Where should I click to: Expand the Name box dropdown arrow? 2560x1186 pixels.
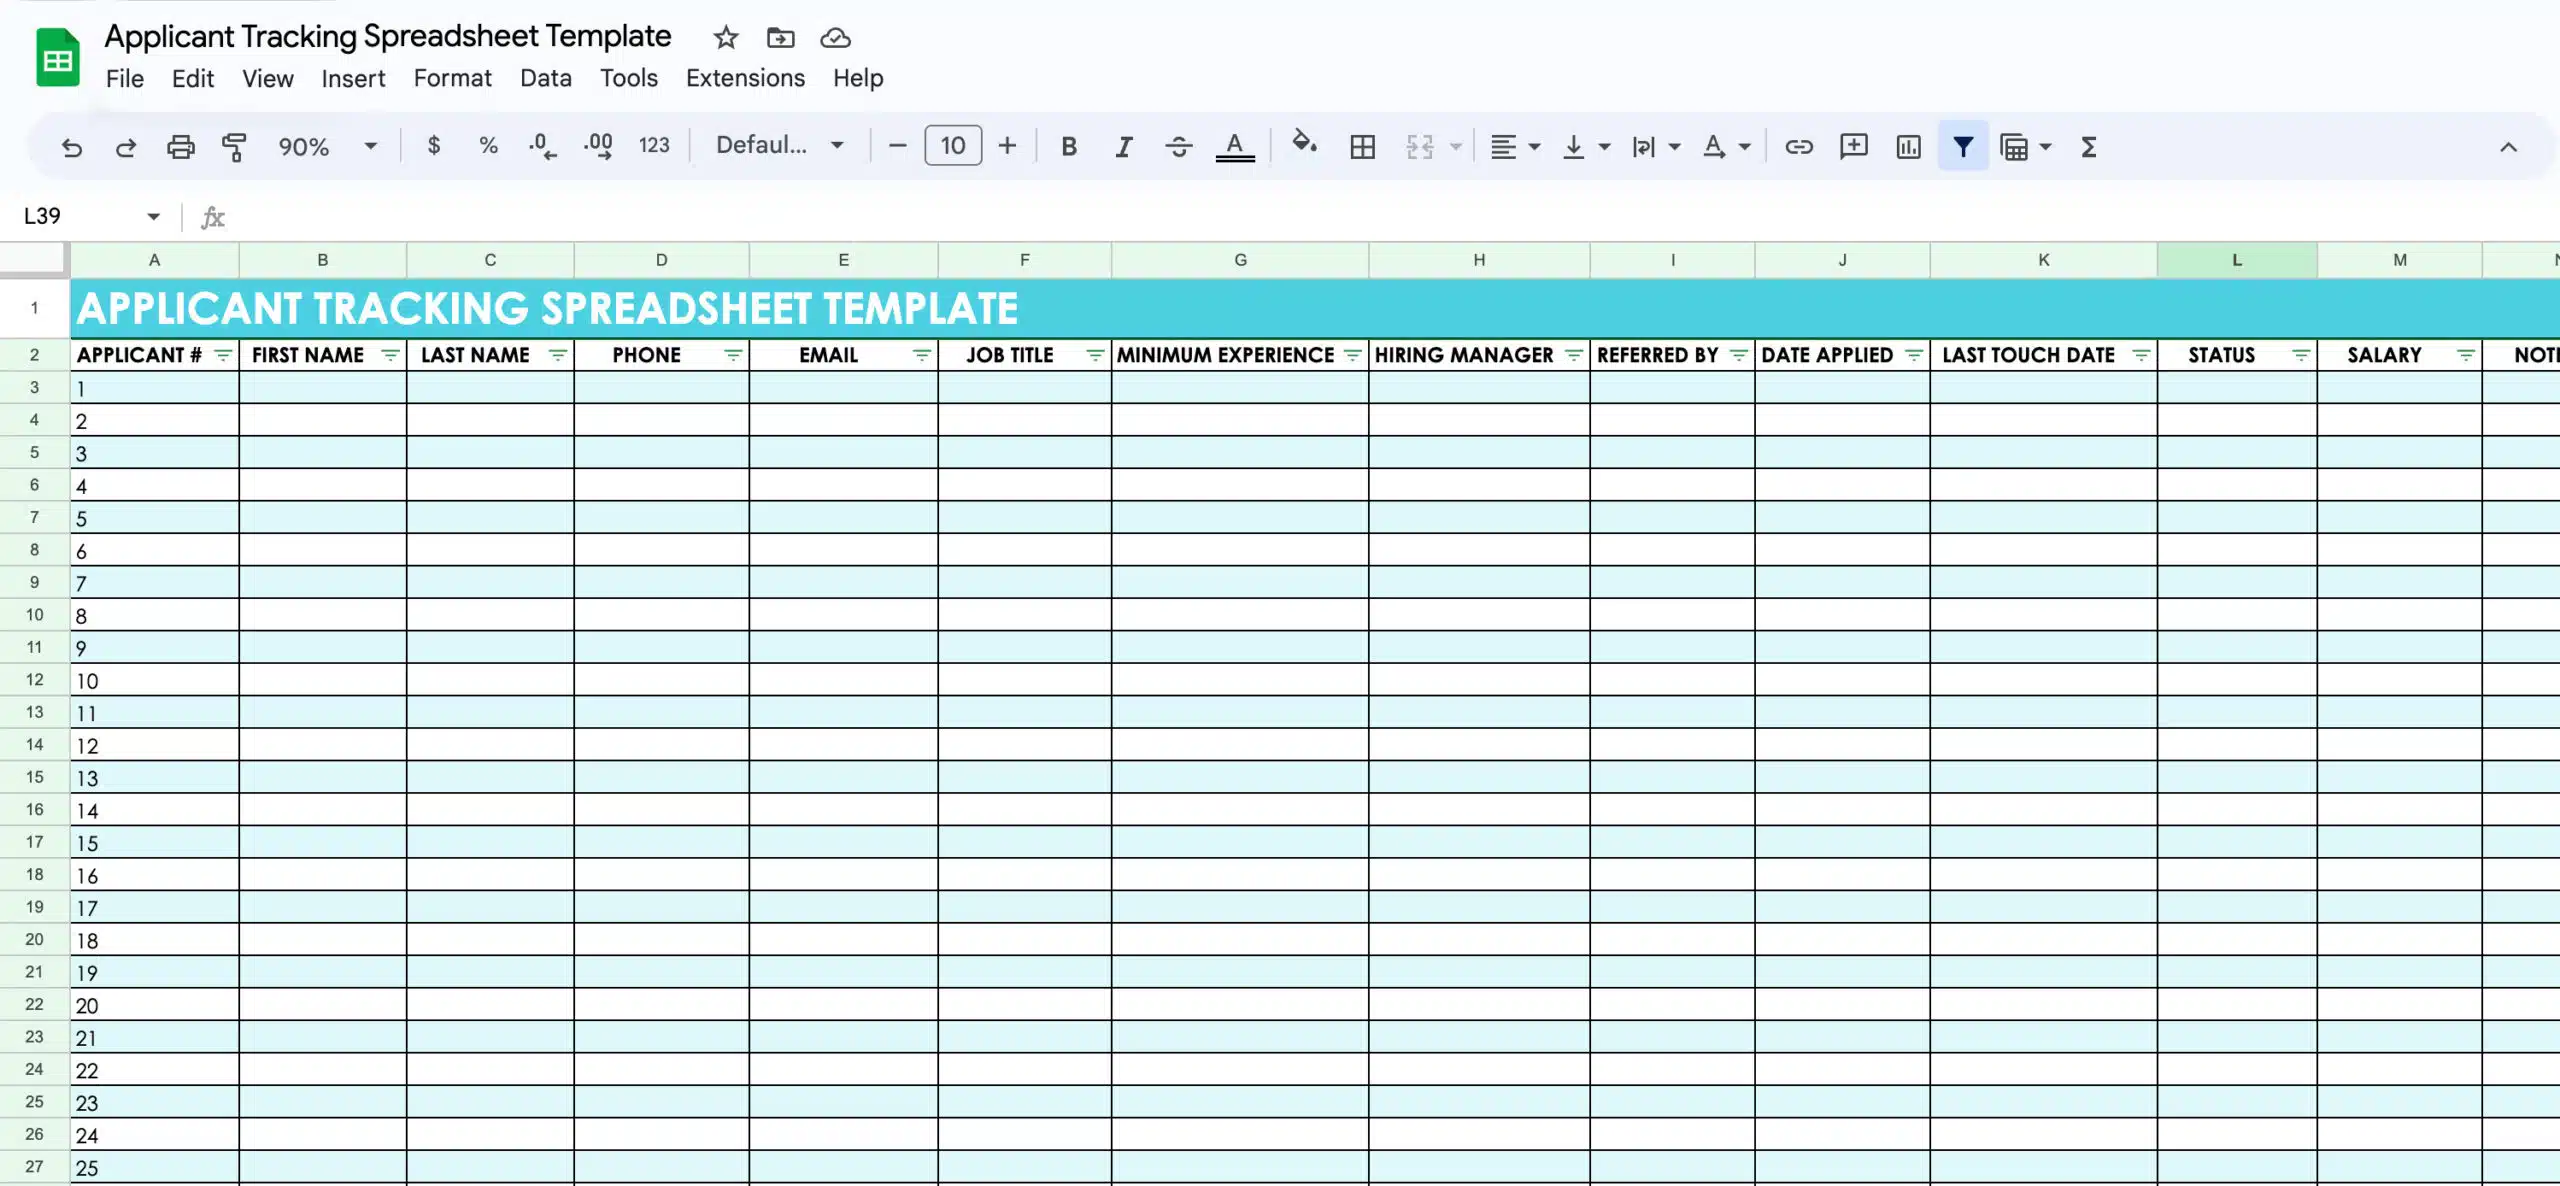tap(153, 216)
